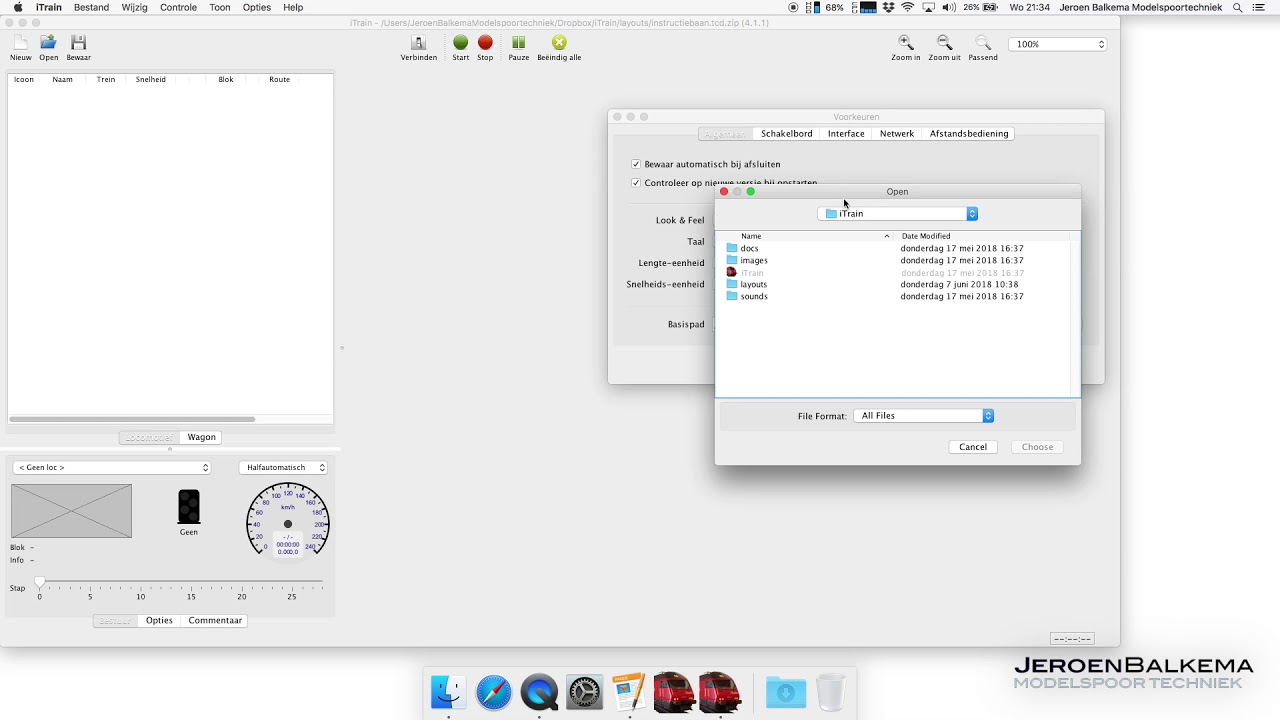Switch to the Schakelbord preferences tab

pyautogui.click(x=786, y=133)
